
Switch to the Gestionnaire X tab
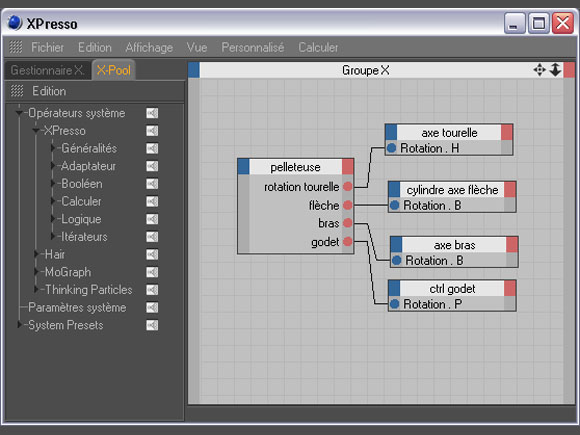[x=47, y=70]
